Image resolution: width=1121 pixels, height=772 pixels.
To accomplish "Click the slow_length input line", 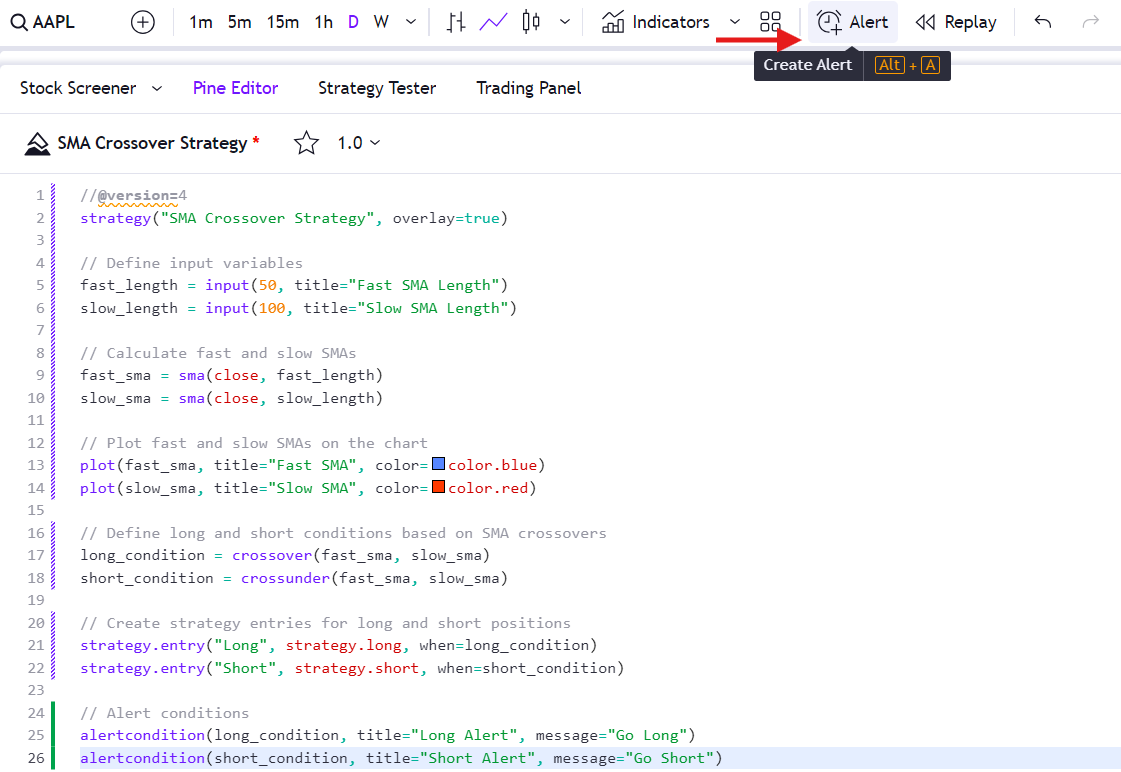I will pyautogui.click(x=298, y=308).
